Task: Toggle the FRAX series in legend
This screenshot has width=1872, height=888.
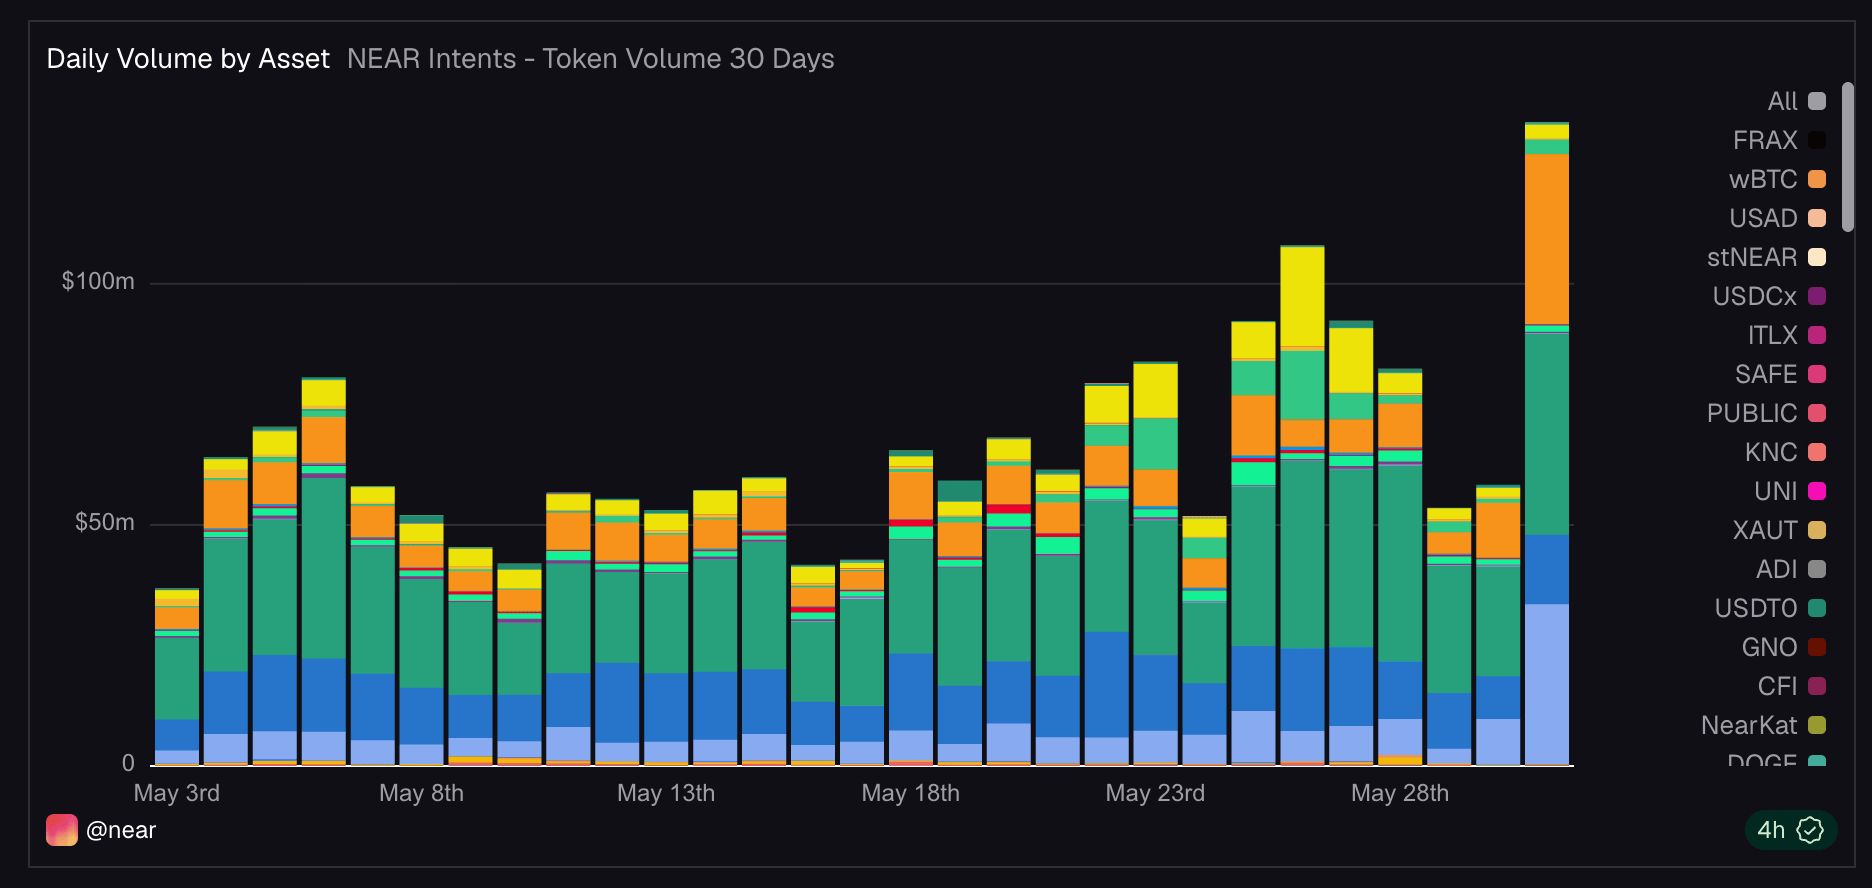Action: point(1780,140)
